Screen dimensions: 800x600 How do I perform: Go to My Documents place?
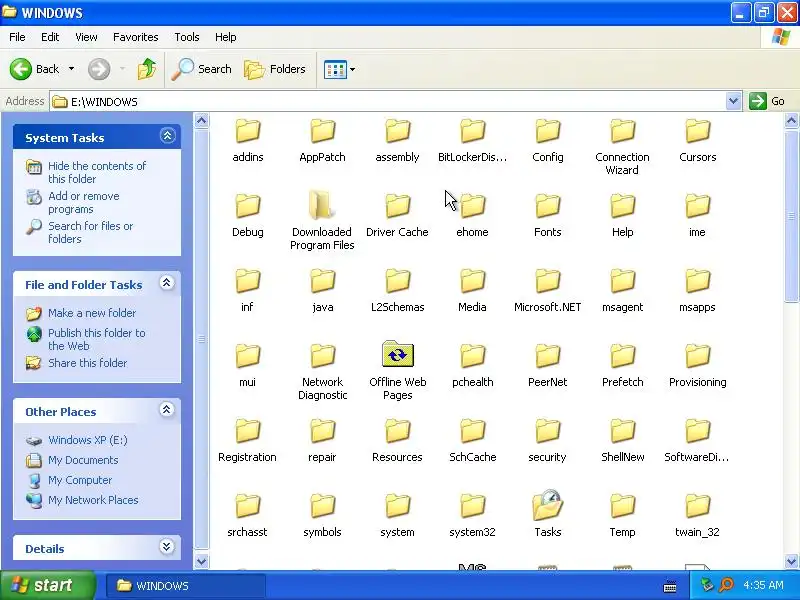tap(83, 460)
